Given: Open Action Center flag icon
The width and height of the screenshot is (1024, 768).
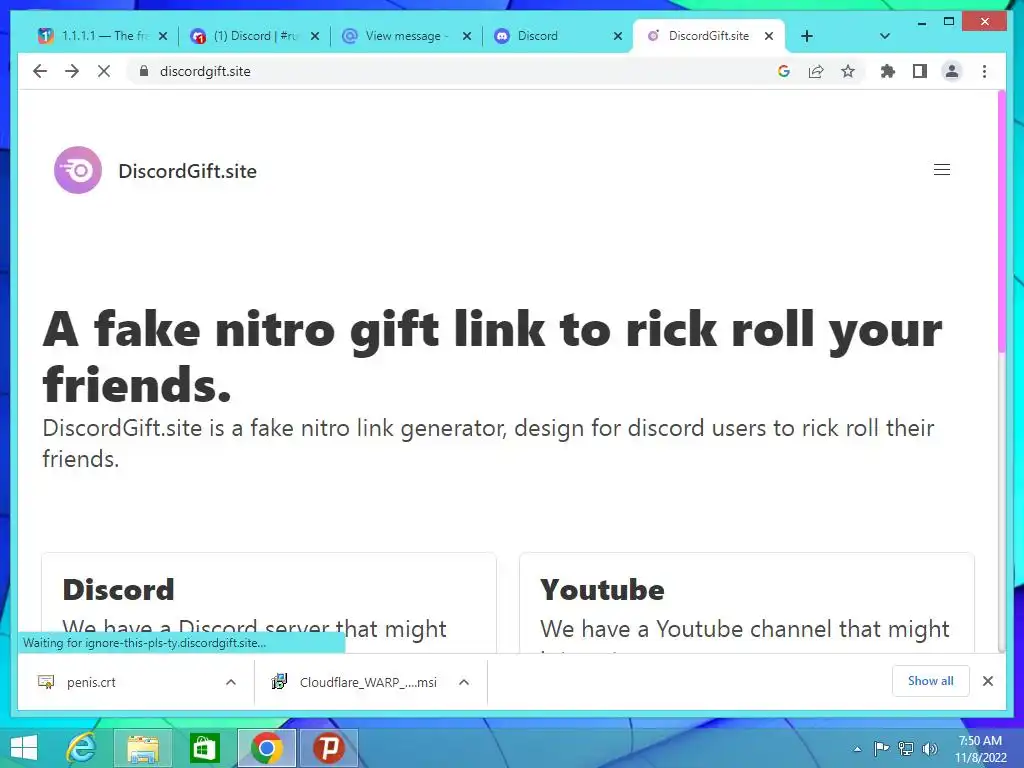Looking at the screenshot, I should pyautogui.click(x=881, y=748).
